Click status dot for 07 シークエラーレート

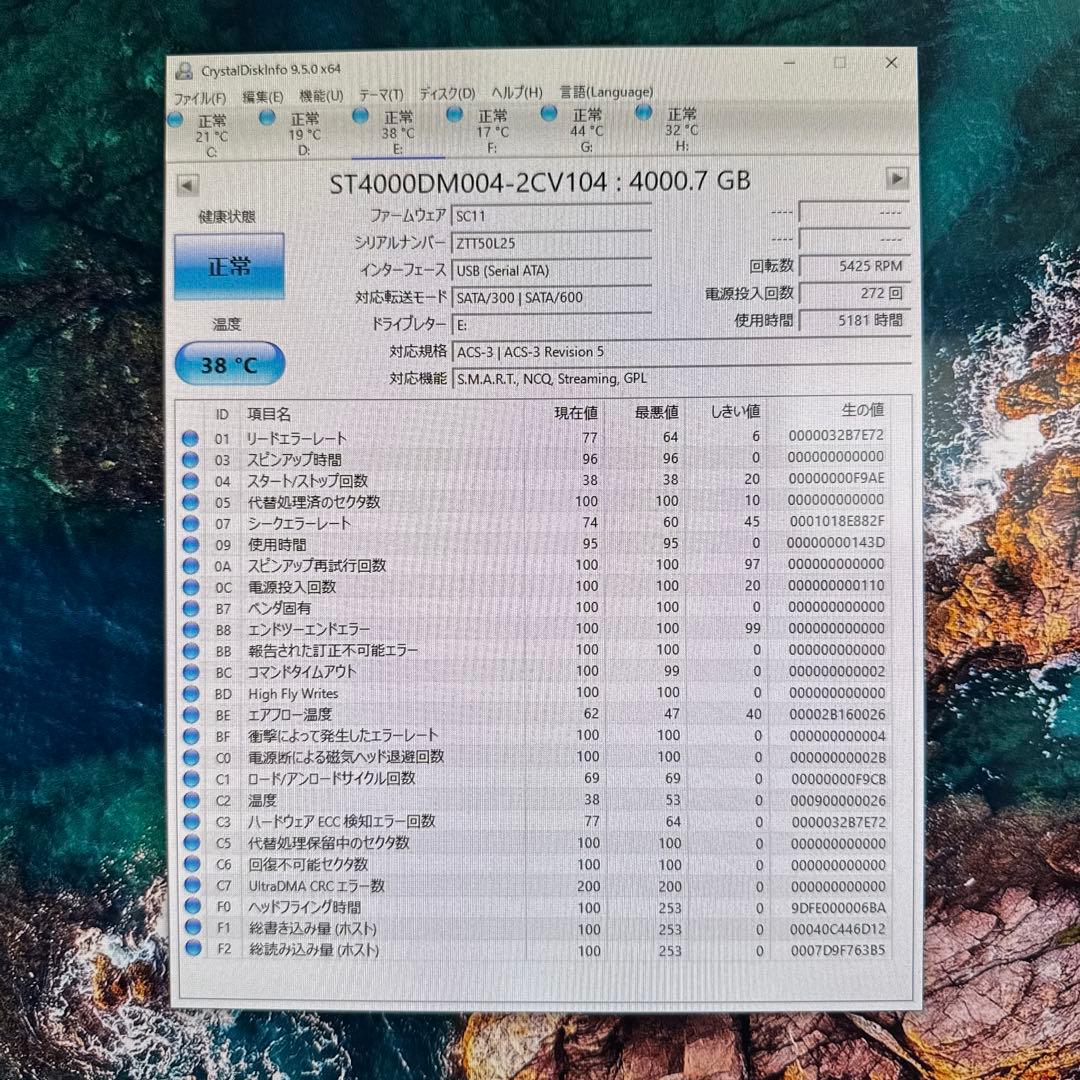191,524
